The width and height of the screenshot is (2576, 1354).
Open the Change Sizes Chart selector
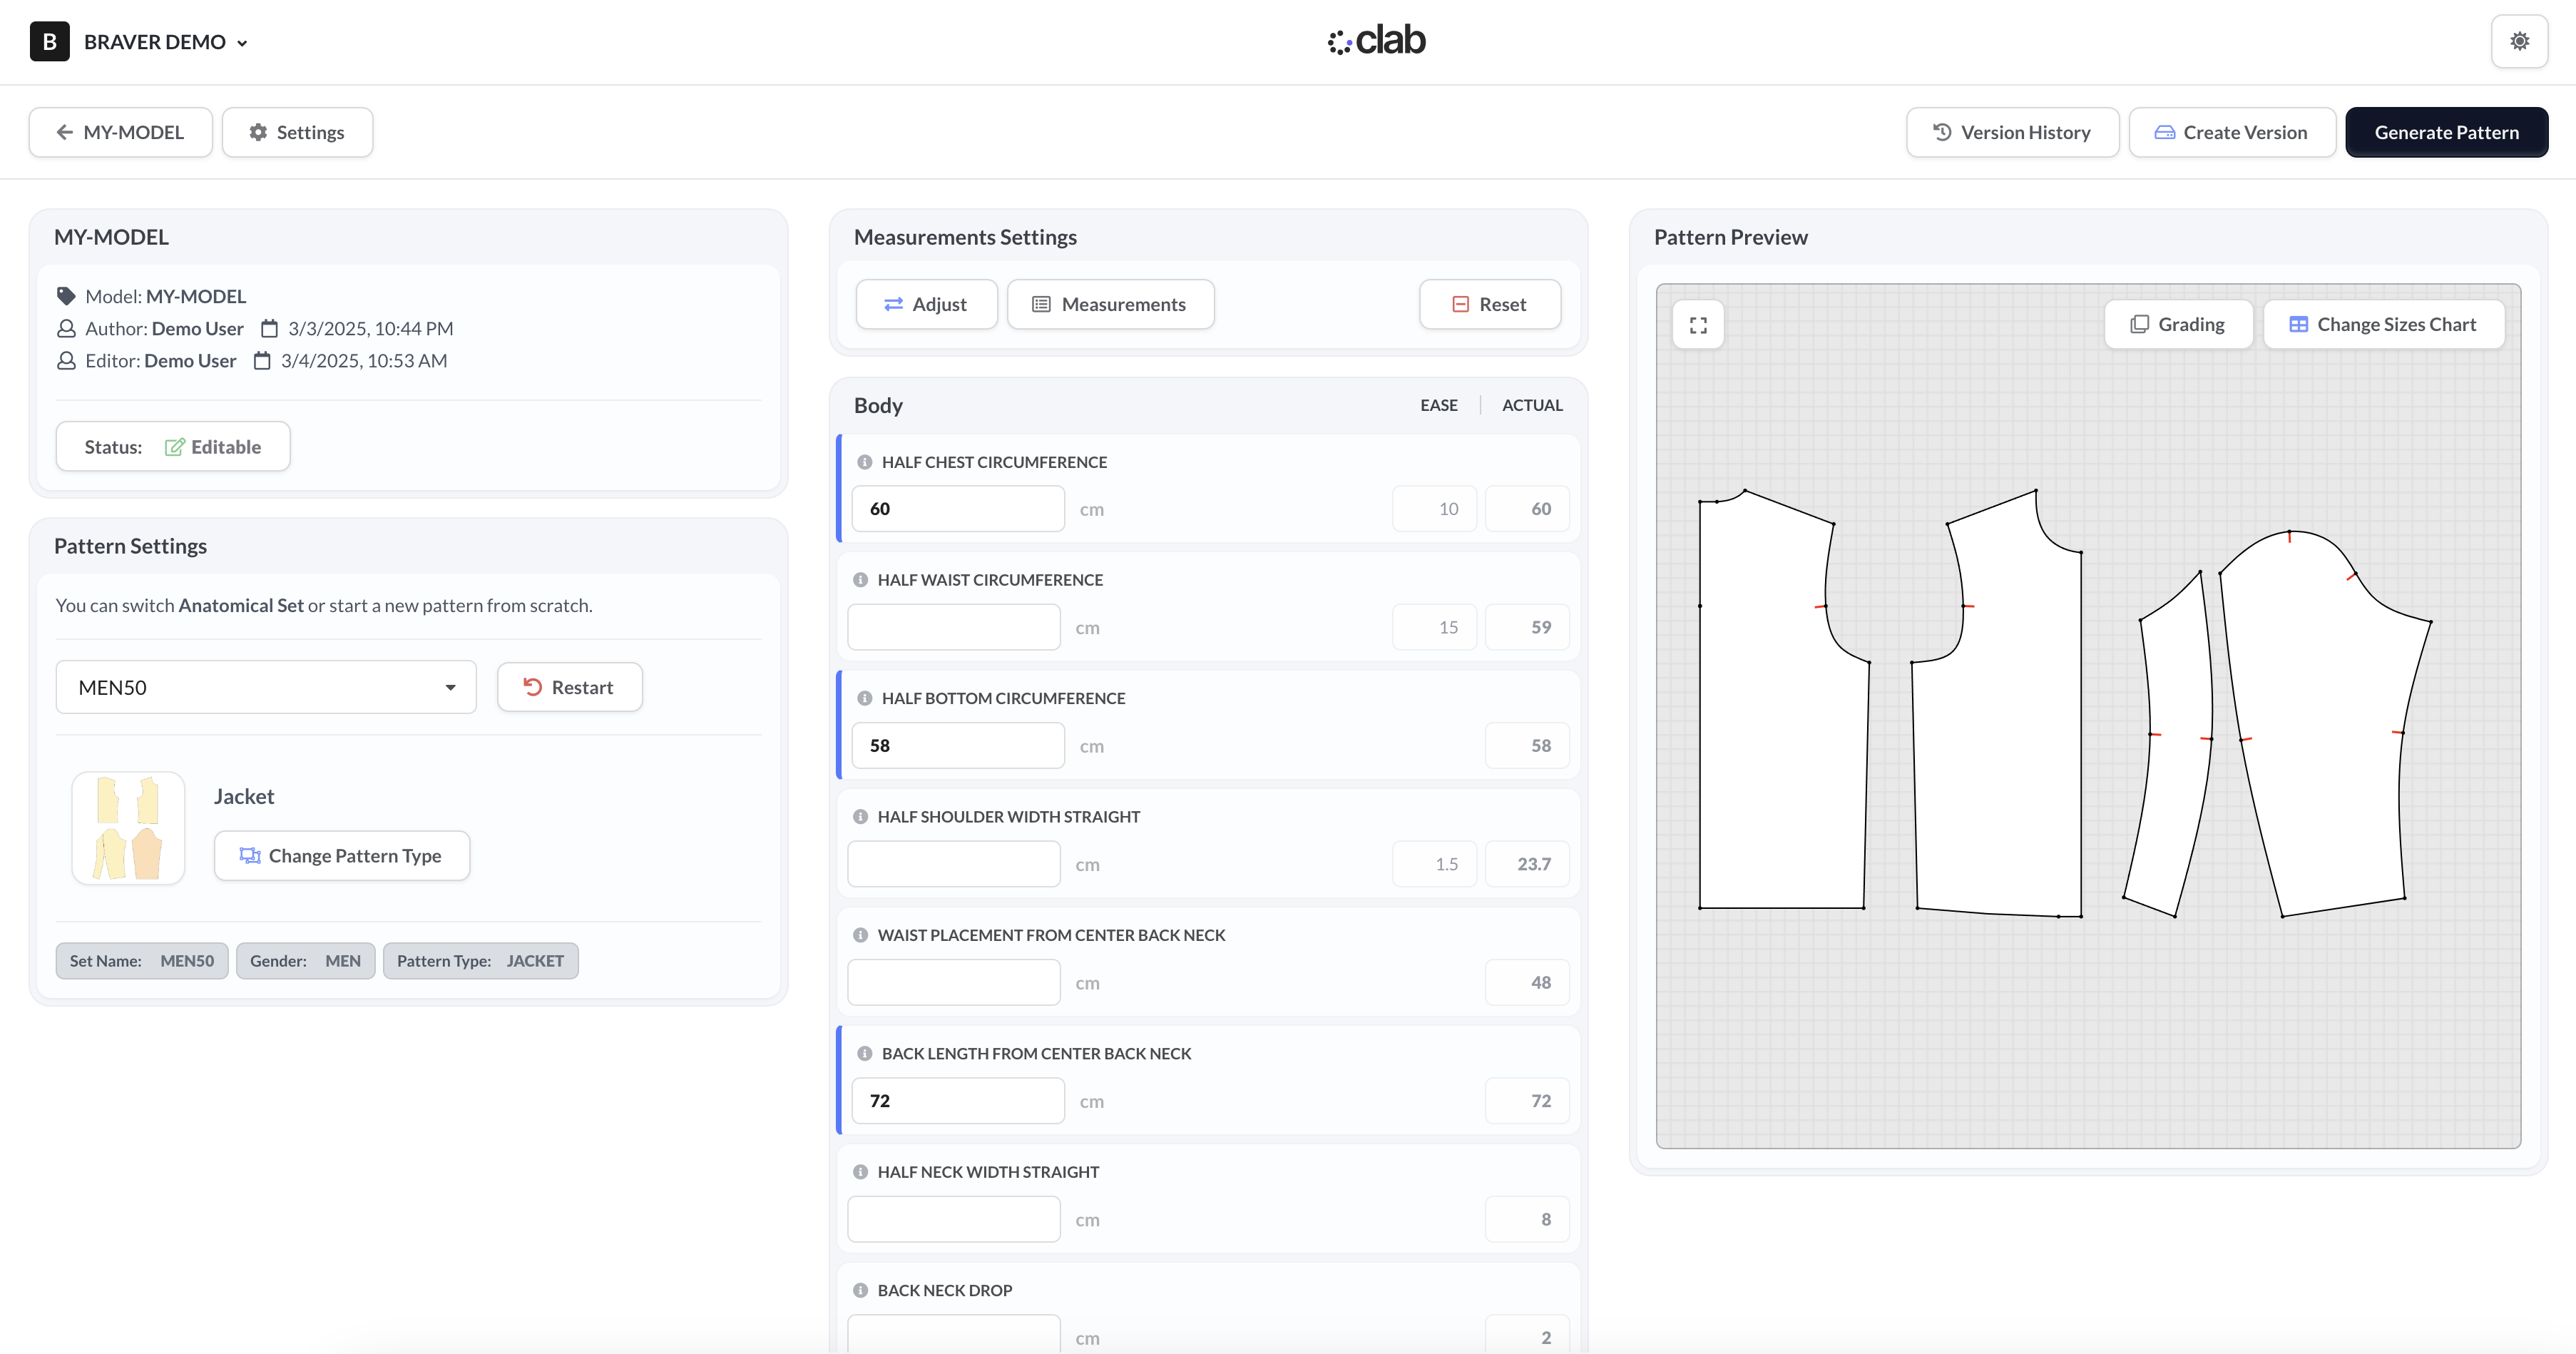click(x=2383, y=324)
